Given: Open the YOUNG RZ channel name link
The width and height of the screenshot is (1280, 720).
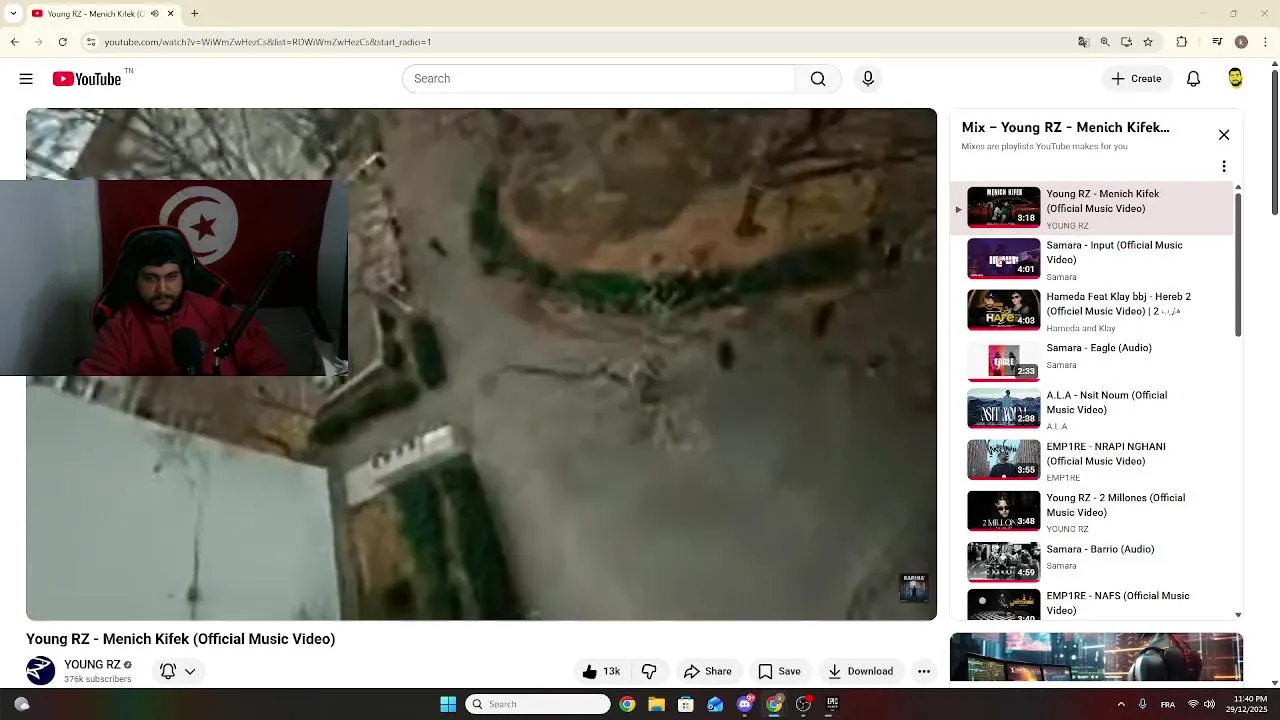Looking at the screenshot, I should 92,664.
